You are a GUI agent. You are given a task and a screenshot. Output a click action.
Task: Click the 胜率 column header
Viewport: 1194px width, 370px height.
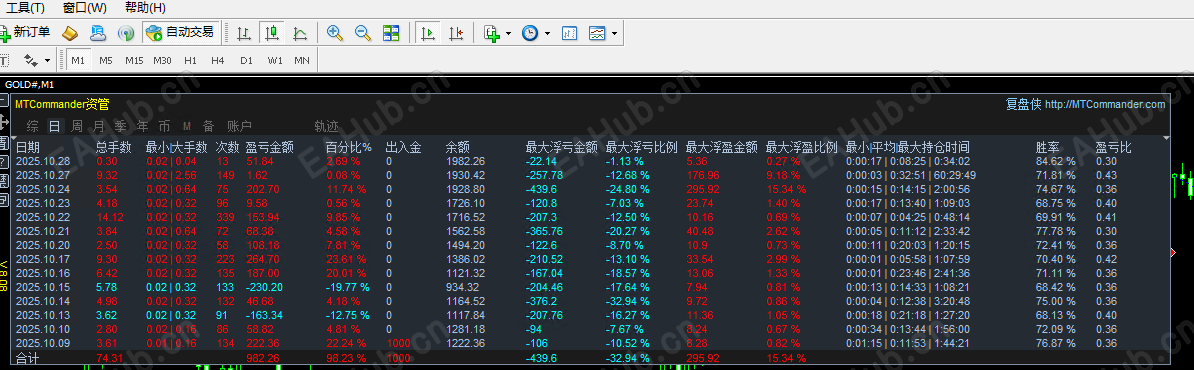1048,147
